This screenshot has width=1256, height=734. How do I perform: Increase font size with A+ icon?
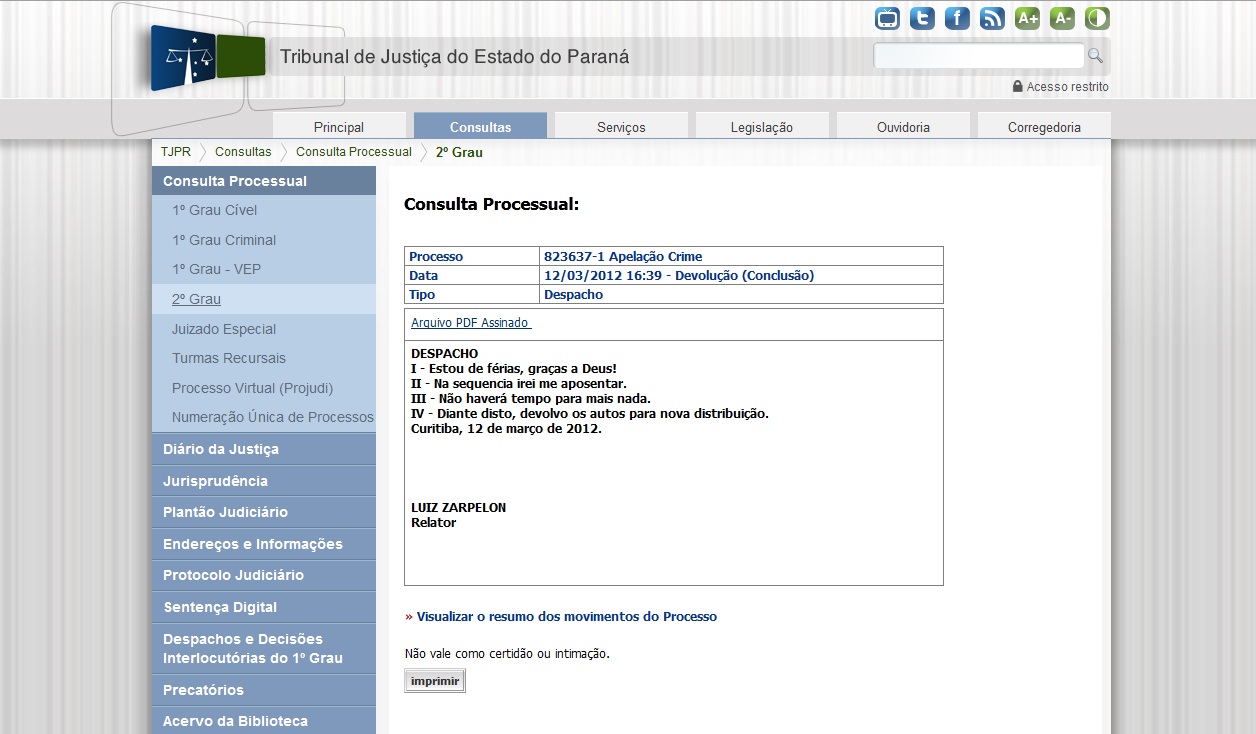[x=1027, y=18]
